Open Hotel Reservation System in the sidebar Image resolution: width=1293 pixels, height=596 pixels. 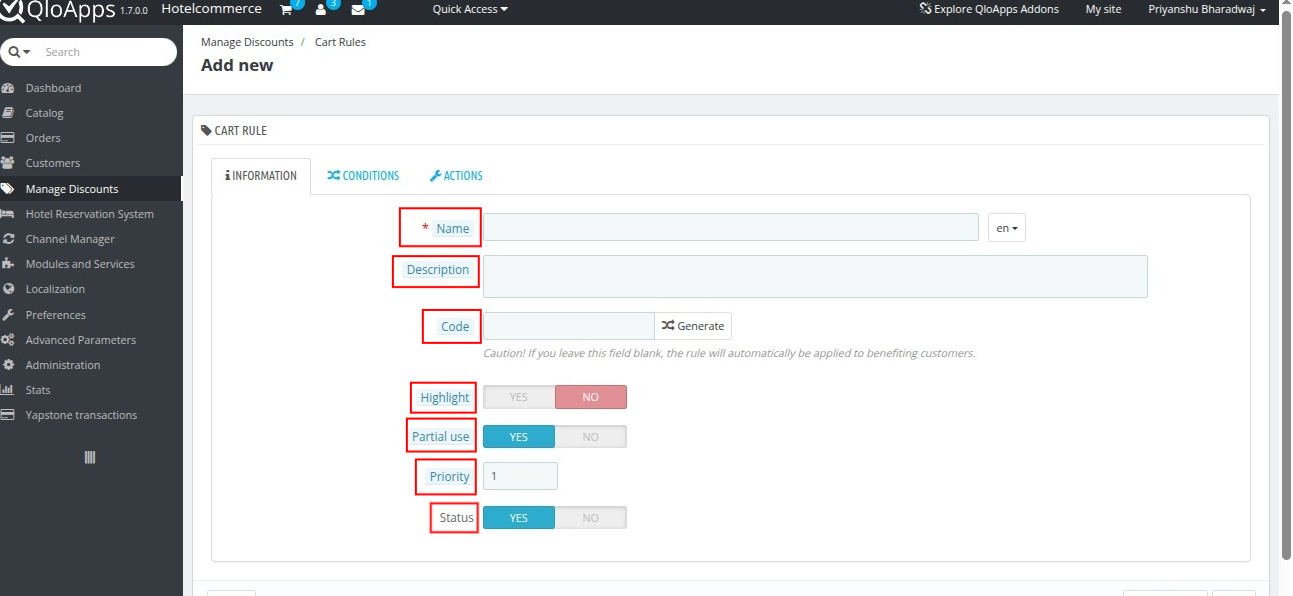click(89, 214)
